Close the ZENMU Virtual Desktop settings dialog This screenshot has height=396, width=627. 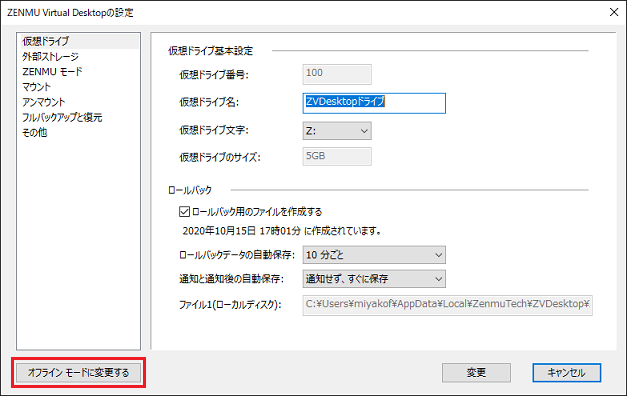click(x=614, y=12)
